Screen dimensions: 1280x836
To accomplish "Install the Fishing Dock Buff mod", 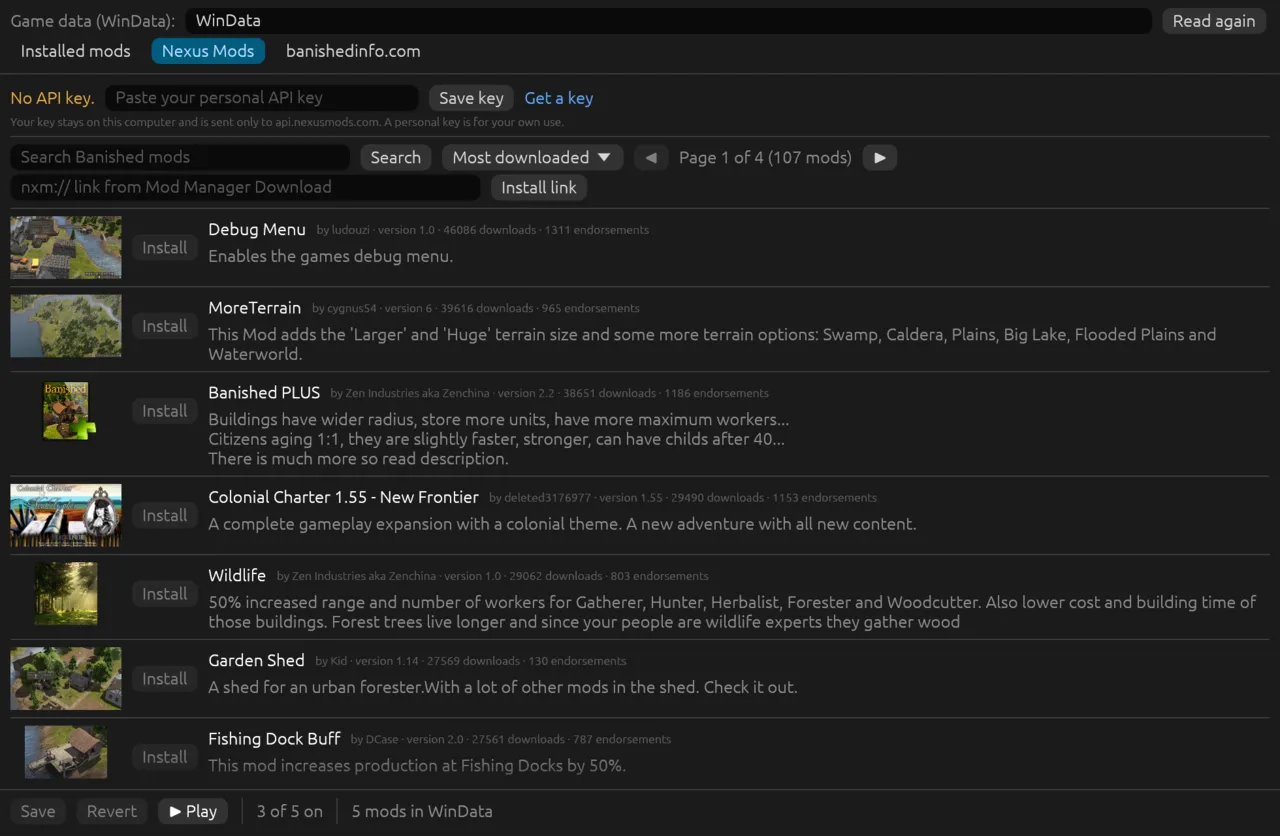I will coord(165,757).
